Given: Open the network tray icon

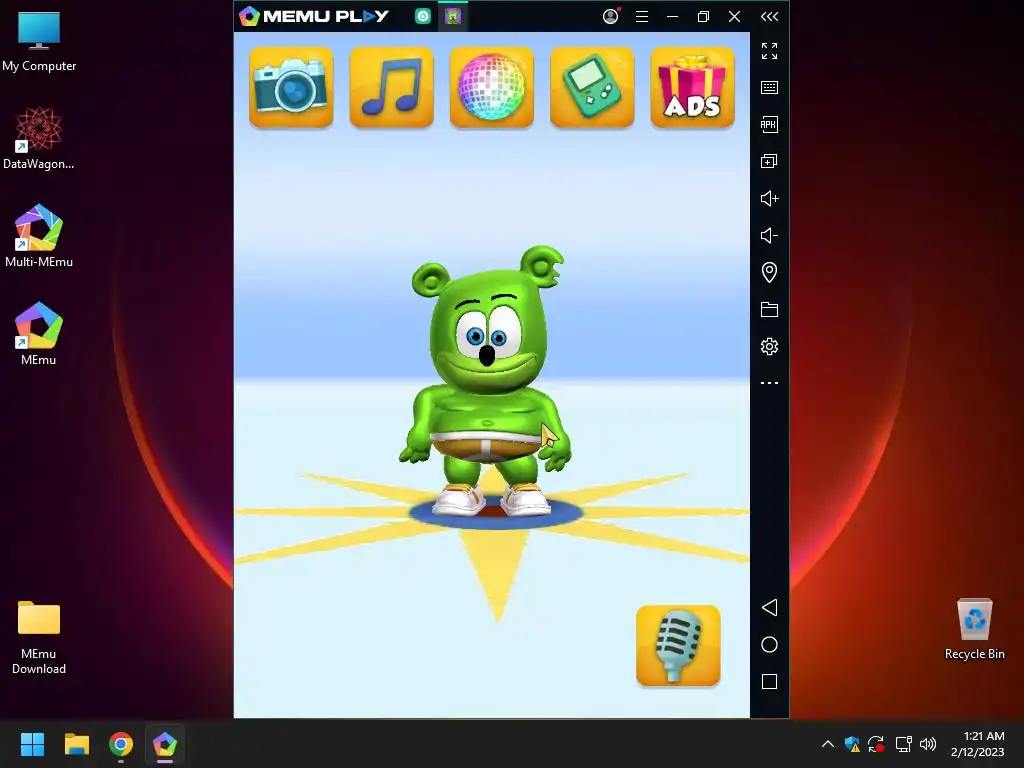Looking at the screenshot, I should (x=903, y=744).
